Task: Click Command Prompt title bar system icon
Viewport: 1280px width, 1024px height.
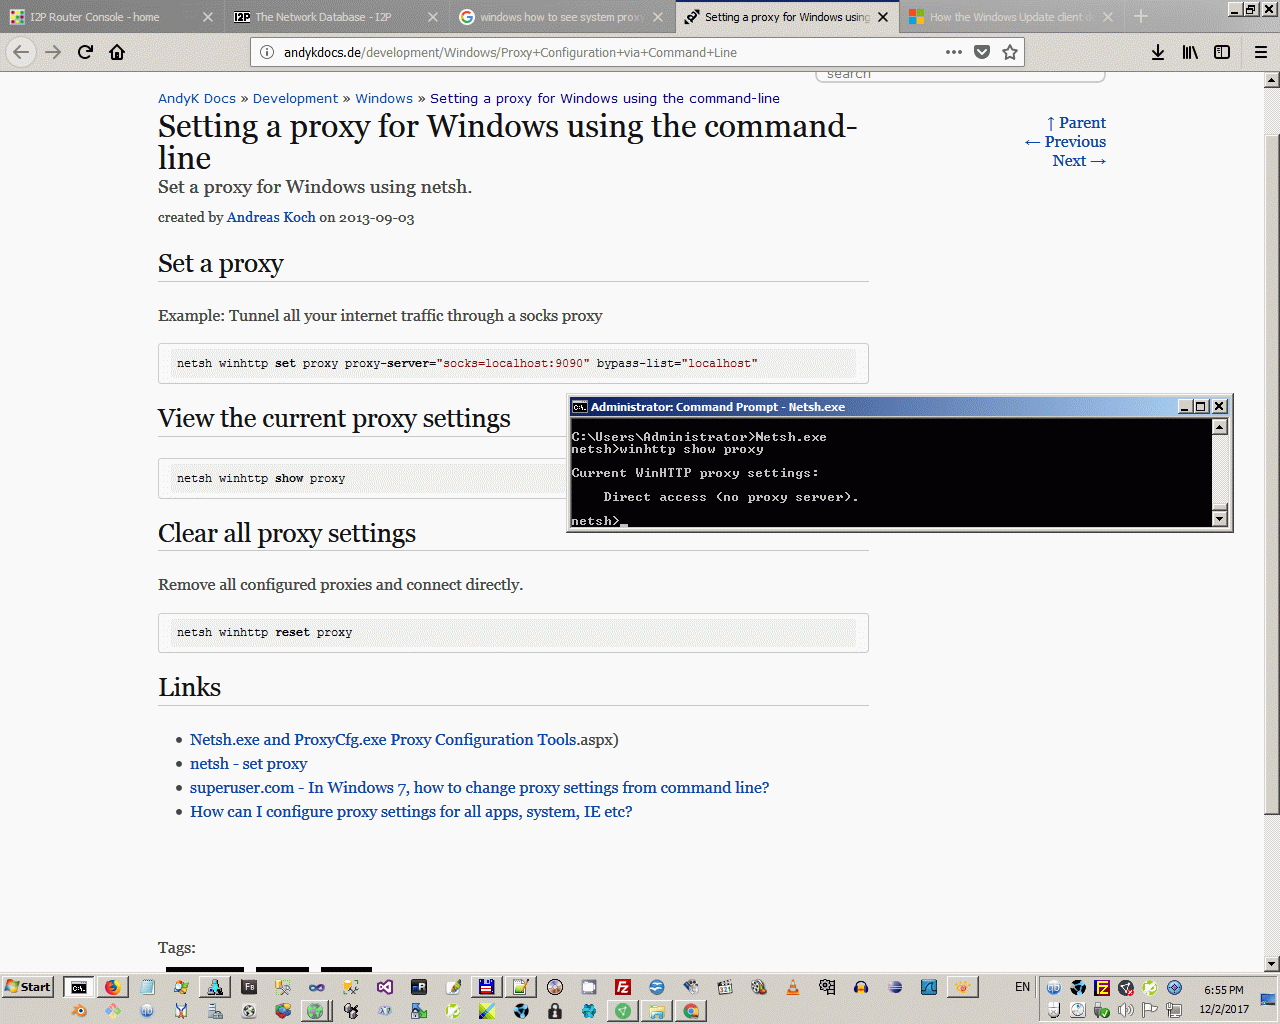Action: pyautogui.click(x=579, y=407)
